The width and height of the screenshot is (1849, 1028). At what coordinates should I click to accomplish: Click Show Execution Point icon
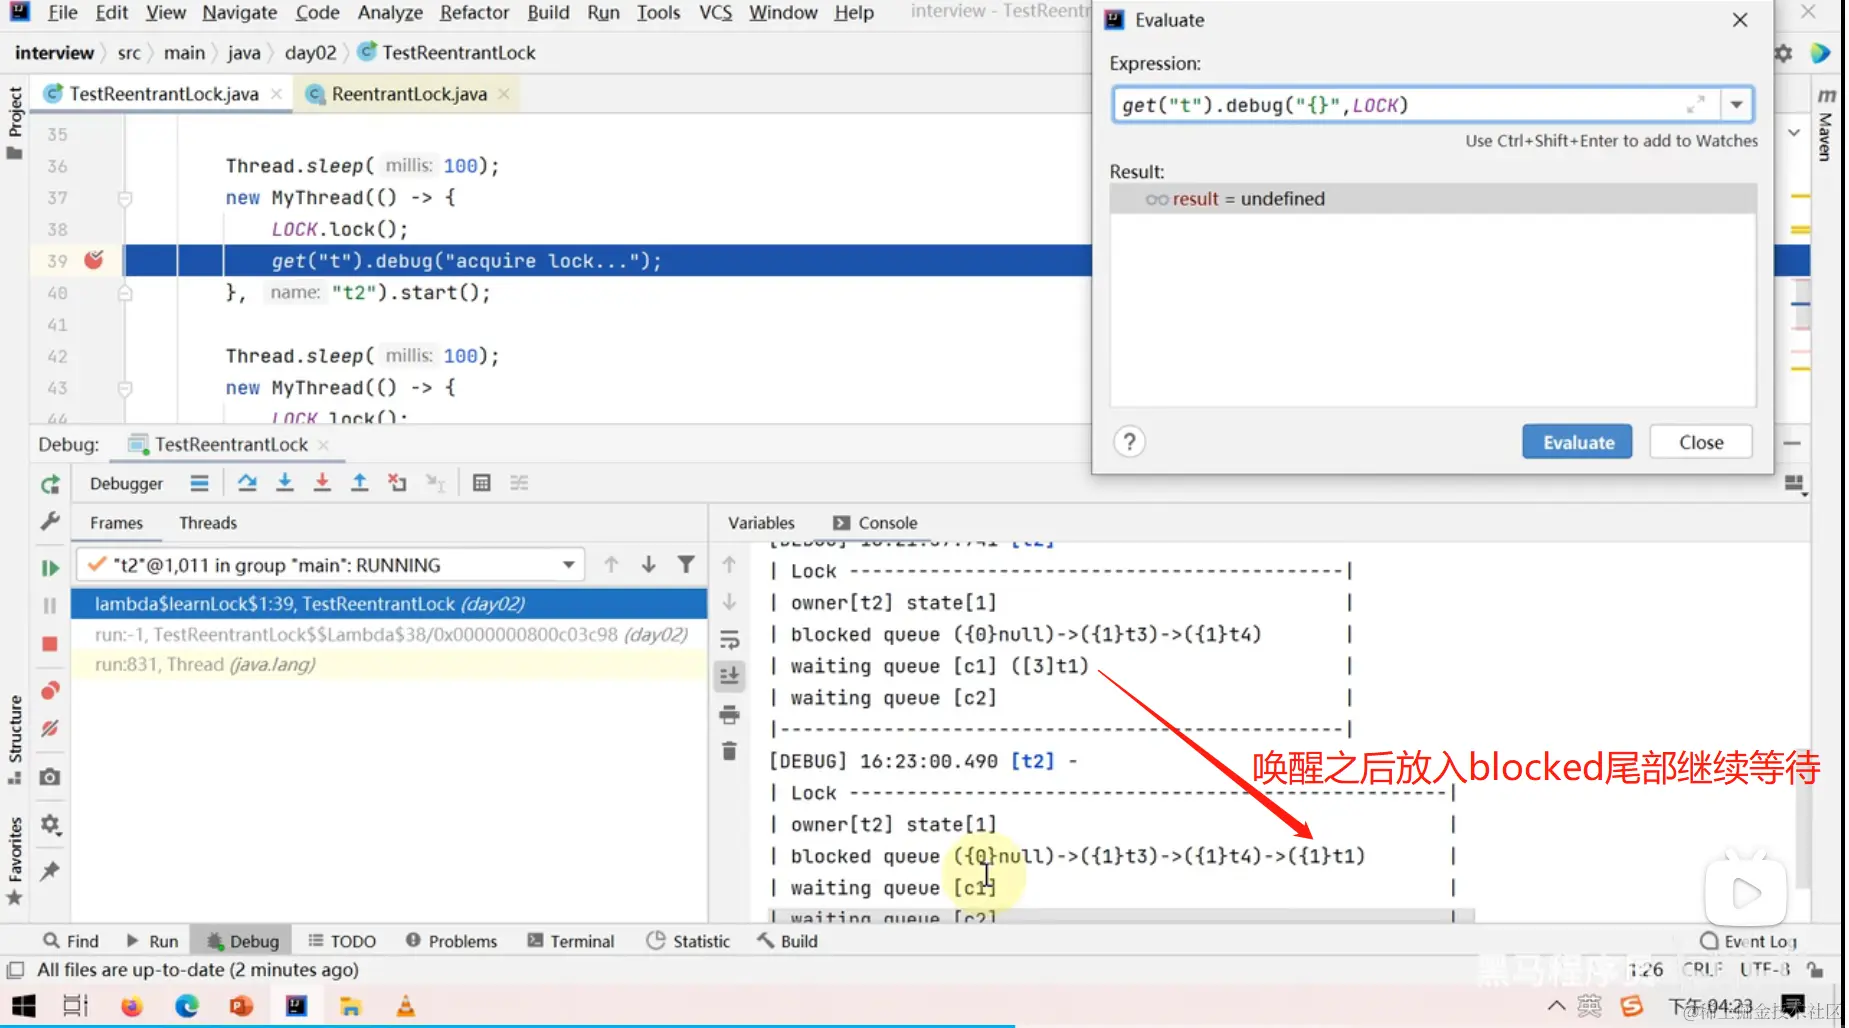click(200, 483)
